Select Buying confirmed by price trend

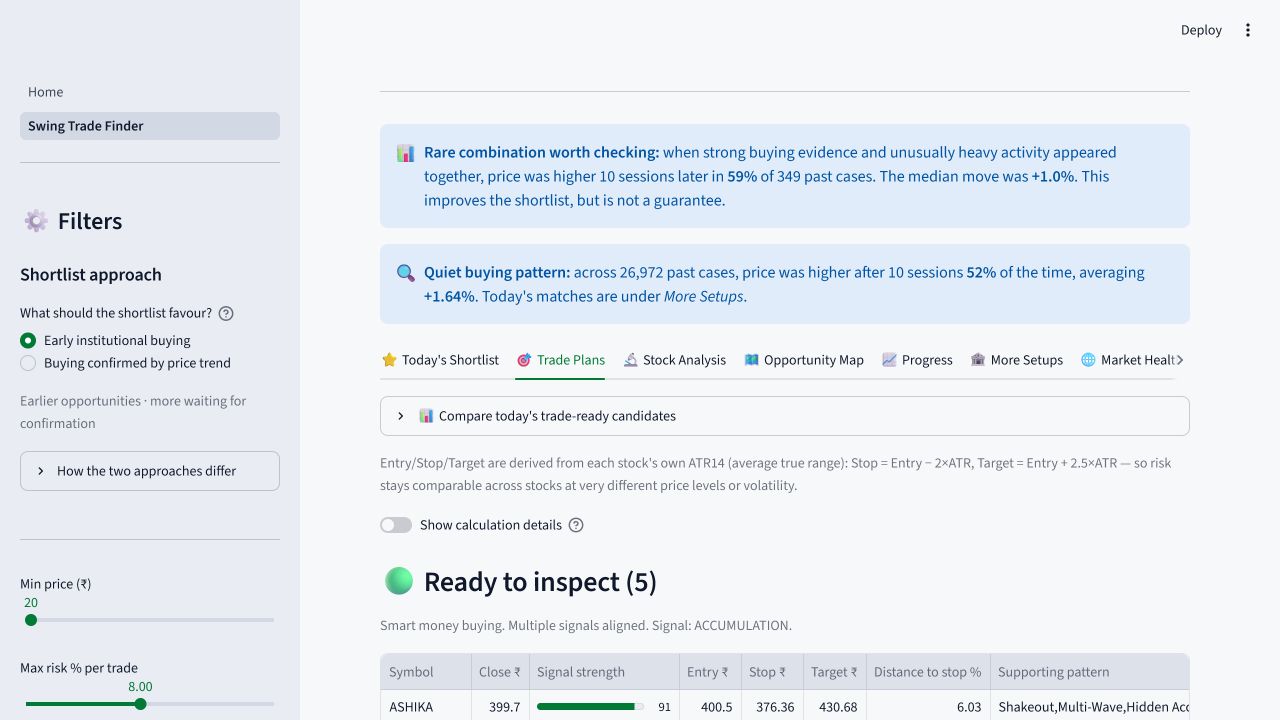pyautogui.click(x=125, y=363)
